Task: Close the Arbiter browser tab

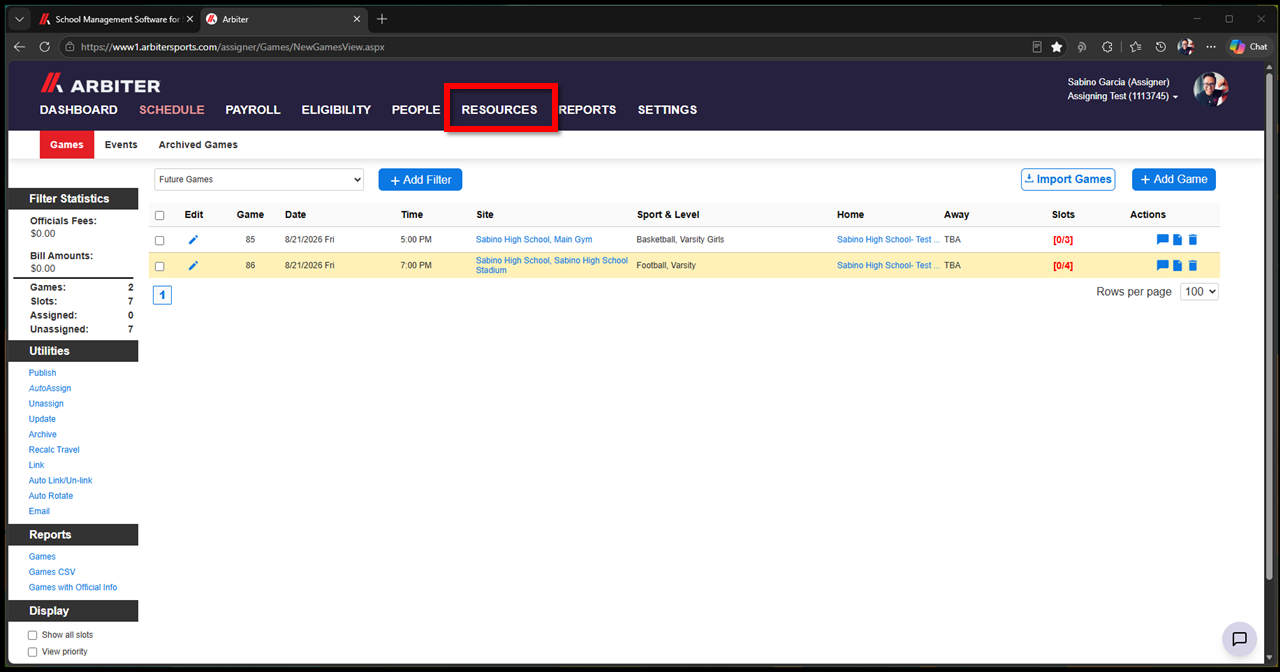Action: click(x=358, y=19)
